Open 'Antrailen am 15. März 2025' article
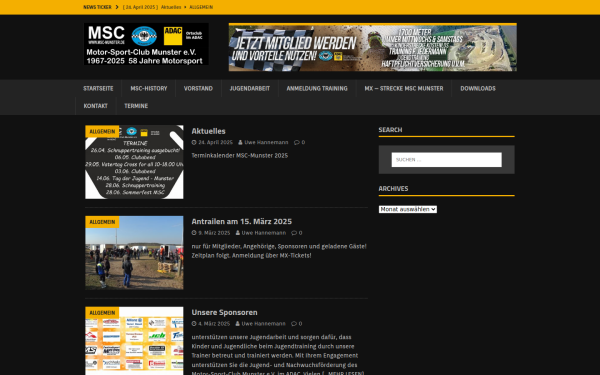600x375 pixels. [241, 222]
